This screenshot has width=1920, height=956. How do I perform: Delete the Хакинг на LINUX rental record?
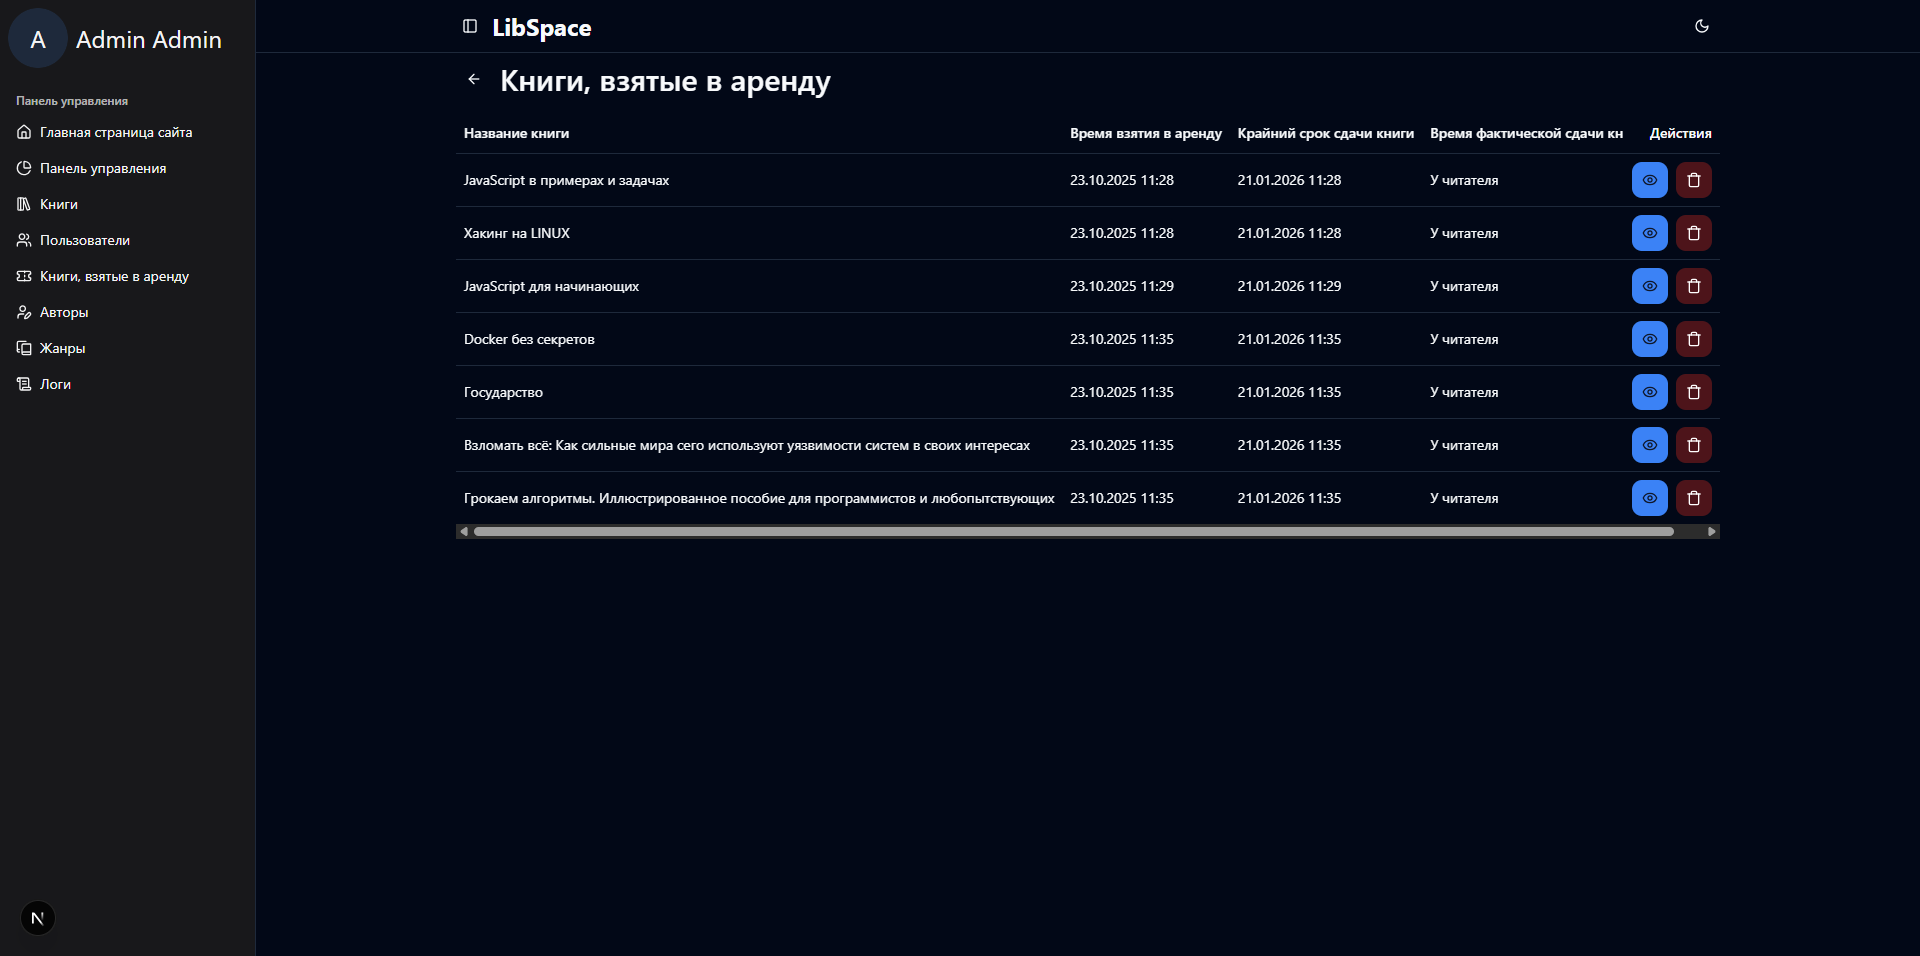point(1693,234)
